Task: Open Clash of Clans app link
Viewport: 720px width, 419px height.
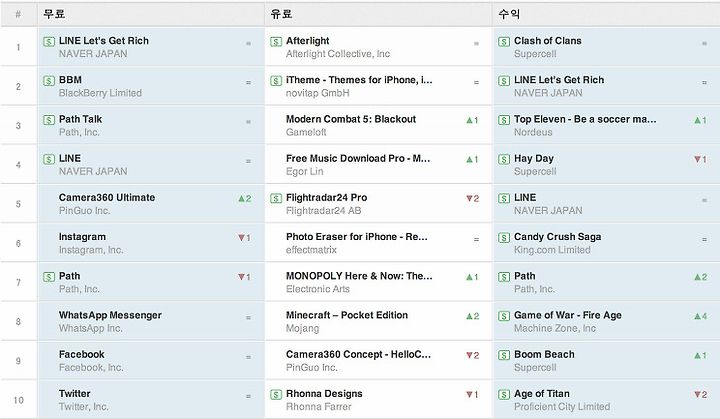Action: [548, 41]
